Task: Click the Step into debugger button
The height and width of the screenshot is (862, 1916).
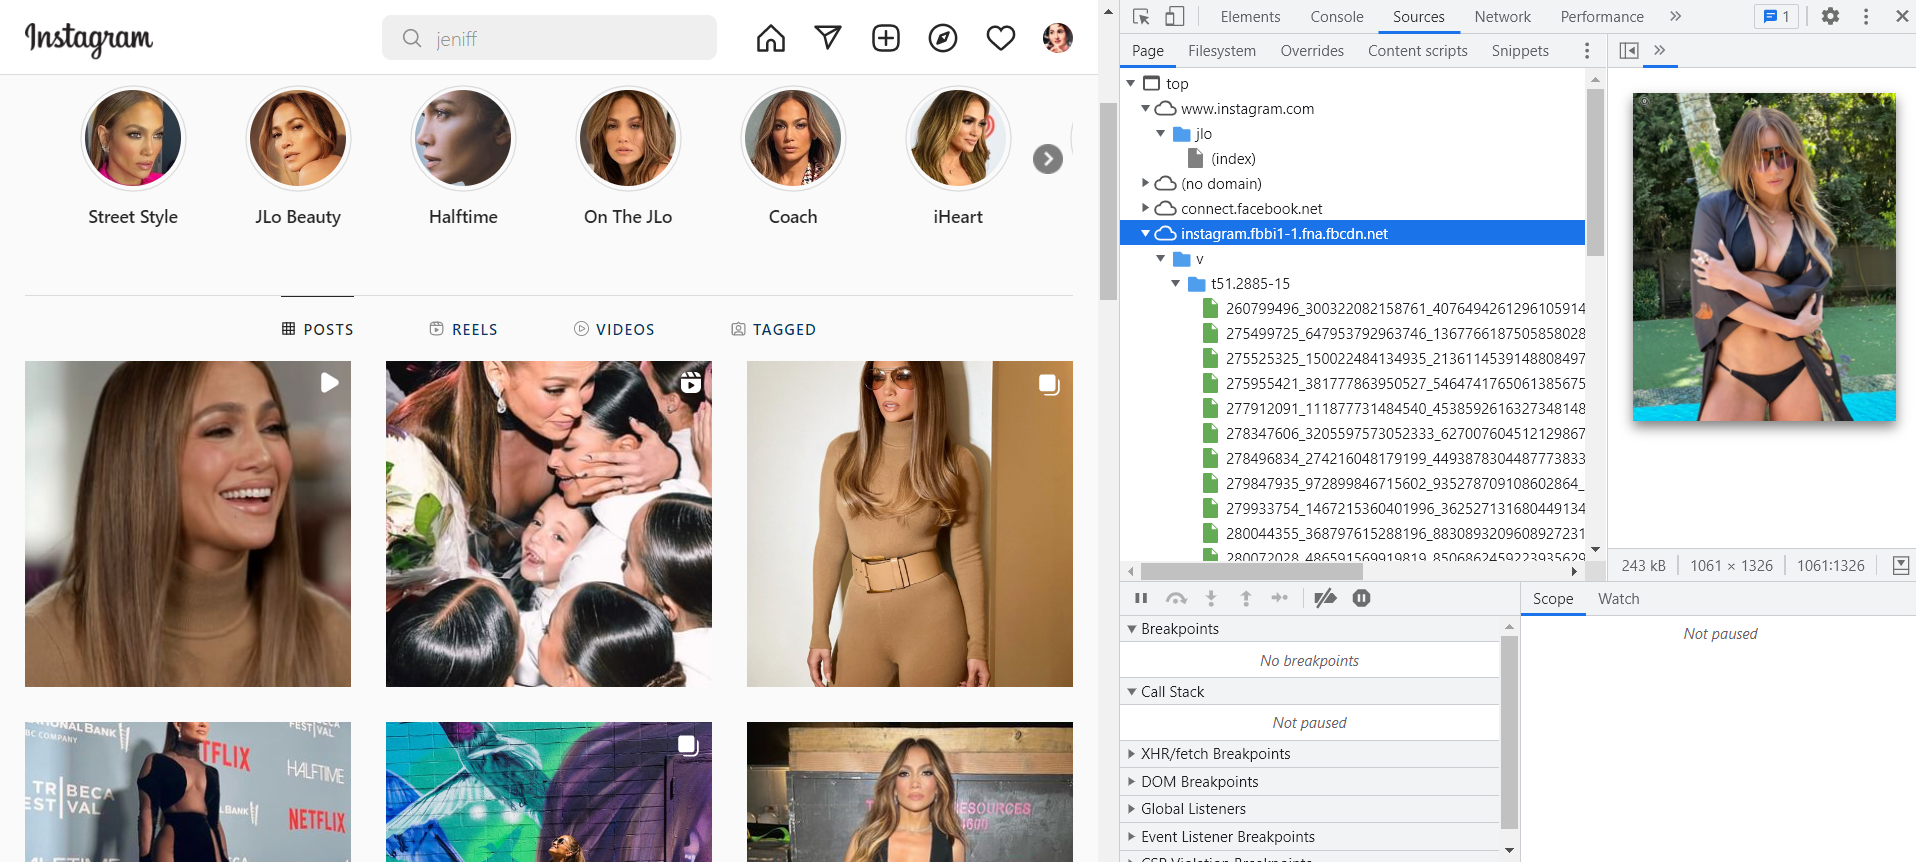Action: (1211, 598)
